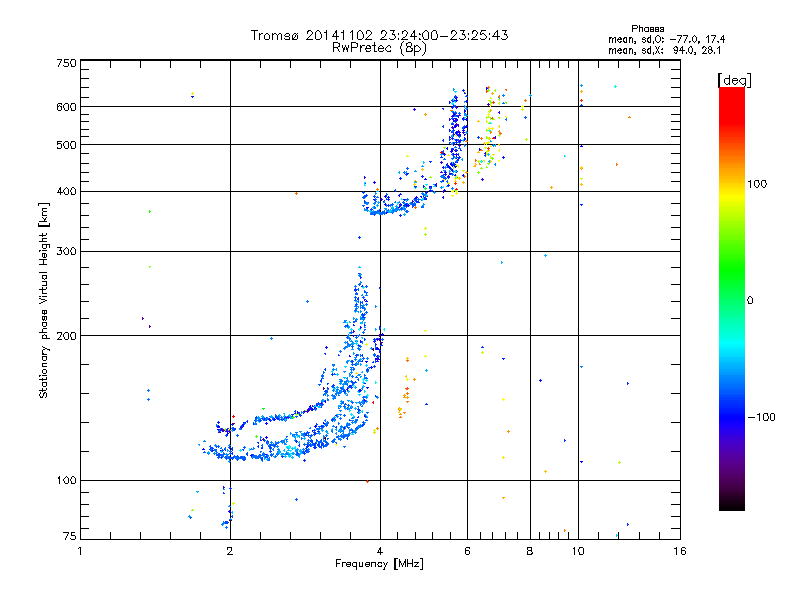The image size is (800, 600).
Task: Select the mean, sd,X: 94.0, 28.1 line
Action: click(664, 50)
